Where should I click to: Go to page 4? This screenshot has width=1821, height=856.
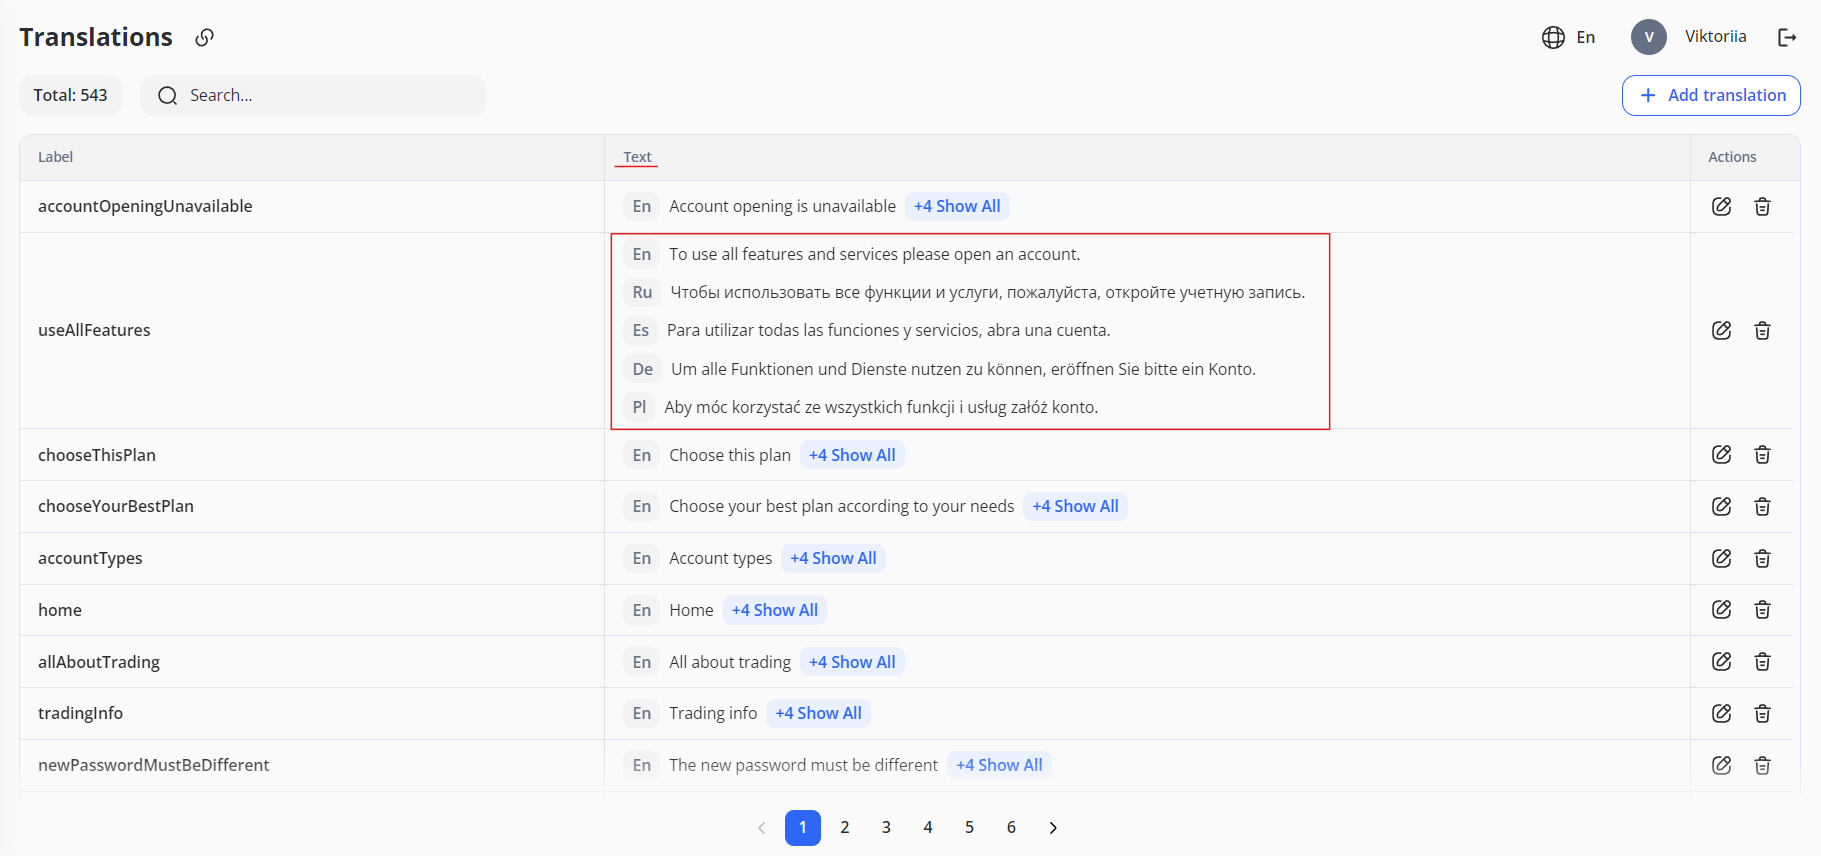(x=928, y=827)
